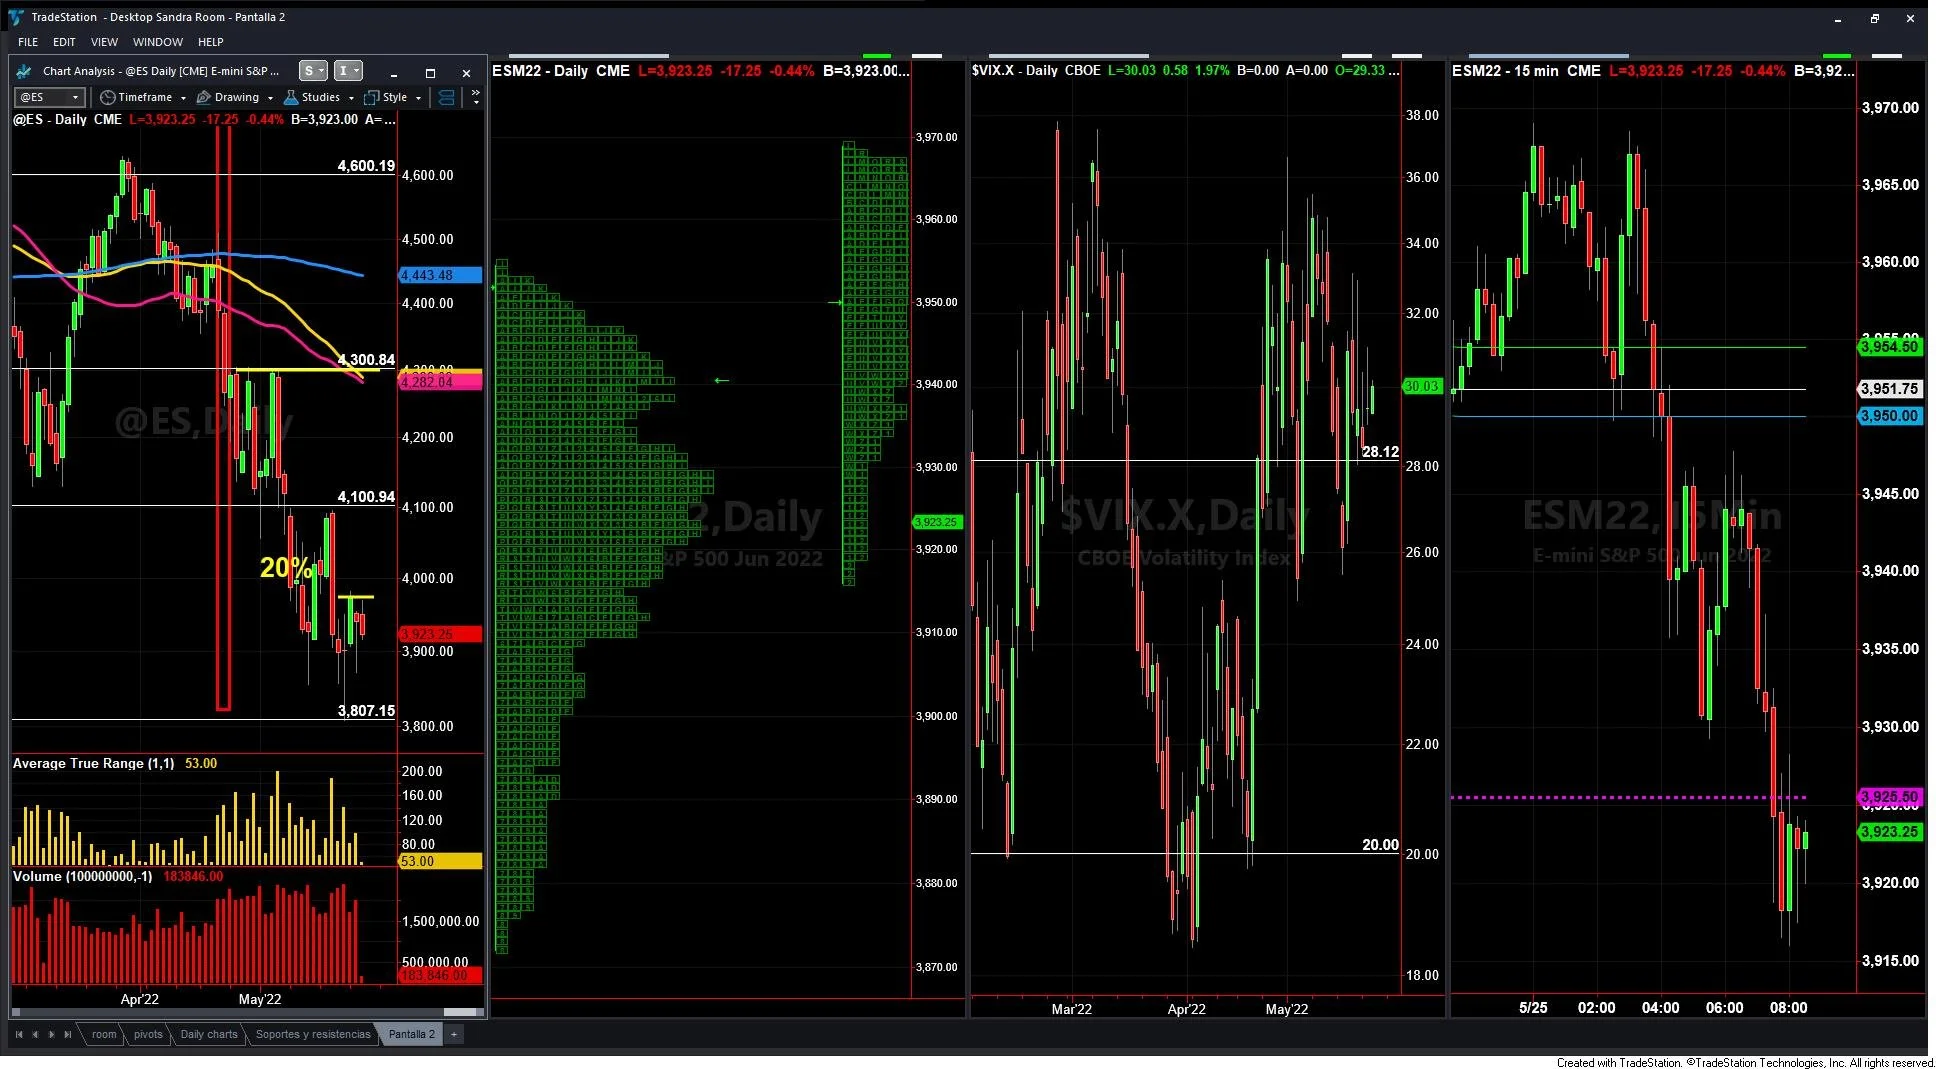Go to the previous workspace tab

35,1034
